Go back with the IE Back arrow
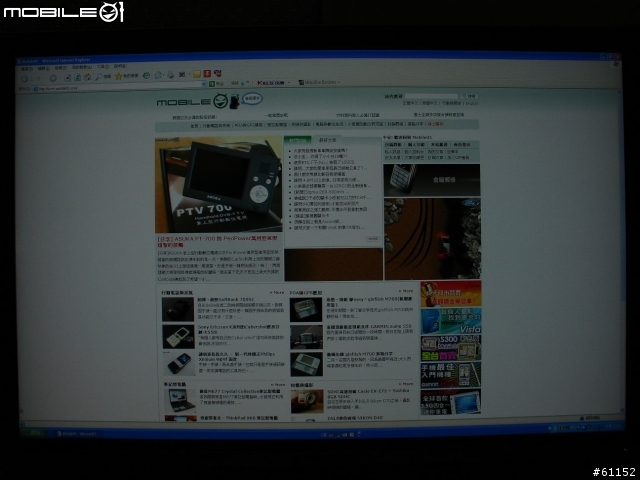Image resolution: width=640 pixels, height=480 pixels. (x=25, y=78)
